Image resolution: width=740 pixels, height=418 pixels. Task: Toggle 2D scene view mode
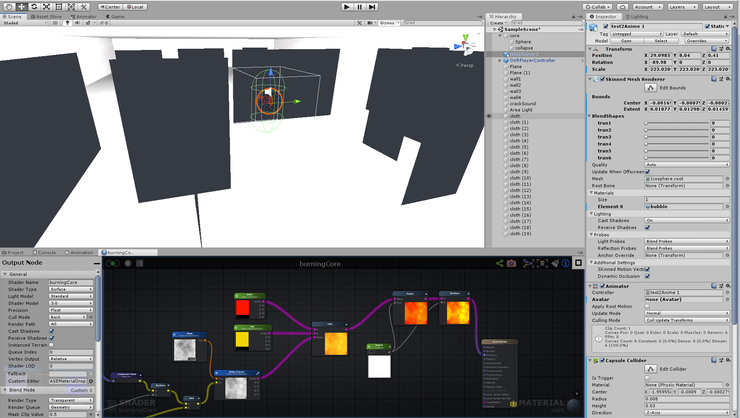click(55, 22)
